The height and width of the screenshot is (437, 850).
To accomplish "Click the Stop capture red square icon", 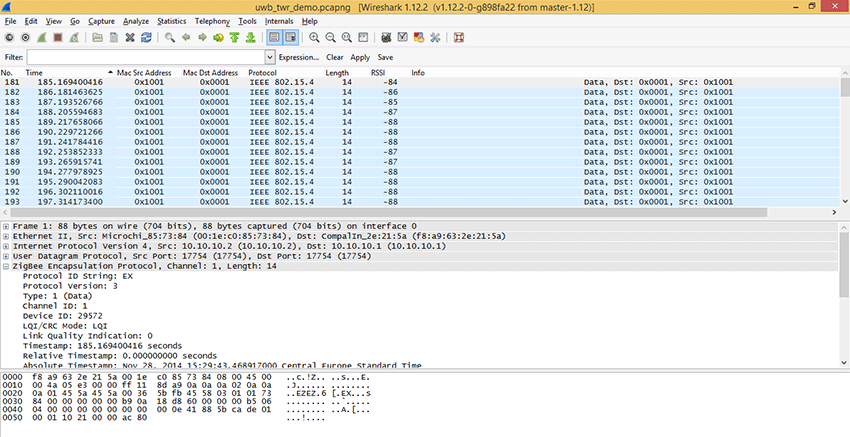I will click(x=59, y=38).
